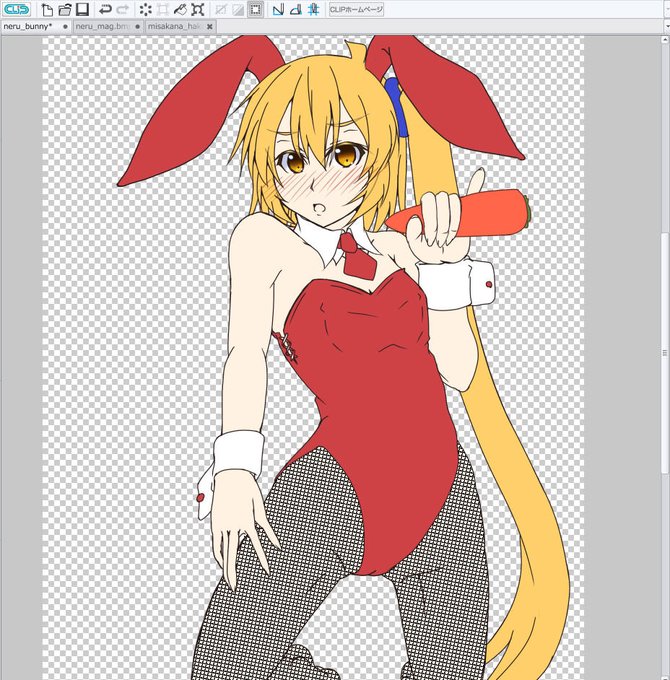This screenshot has height=680, width=670.
Task: Save the document with the disk icon
Action: [x=82, y=9]
